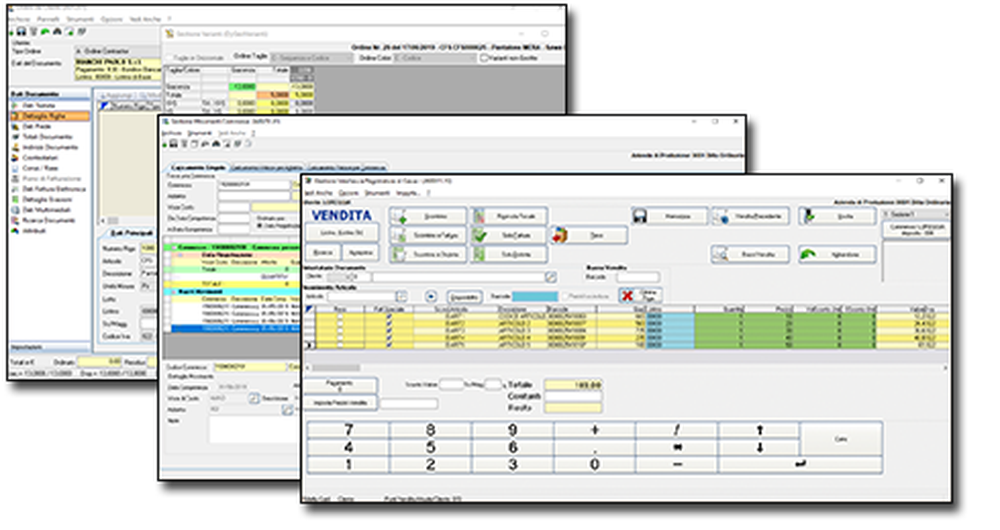Click the yellow Totale value field

[573, 385]
